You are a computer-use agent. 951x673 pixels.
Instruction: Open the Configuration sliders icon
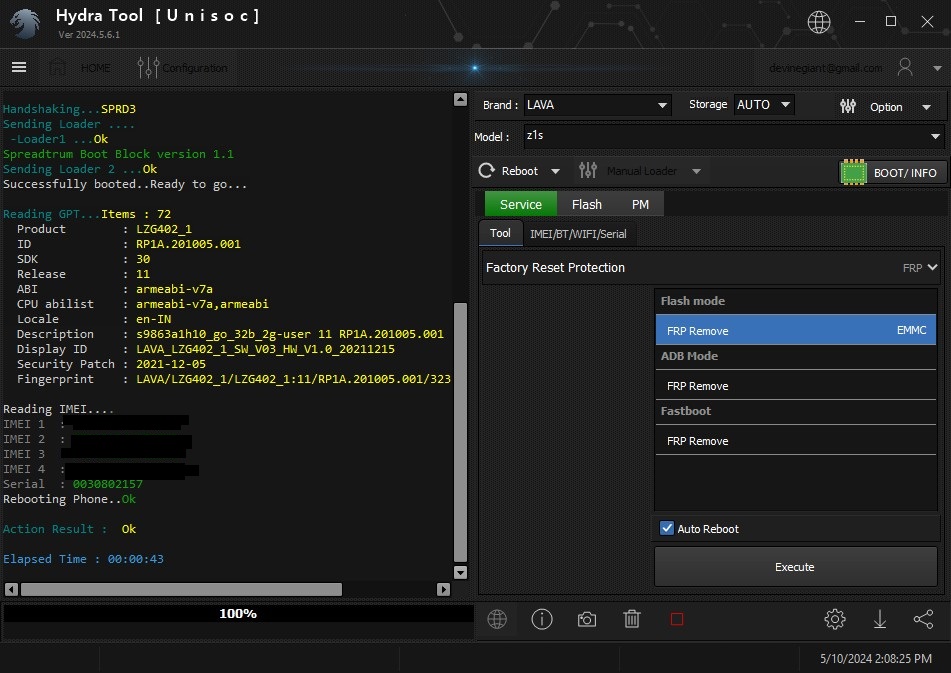coord(148,67)
